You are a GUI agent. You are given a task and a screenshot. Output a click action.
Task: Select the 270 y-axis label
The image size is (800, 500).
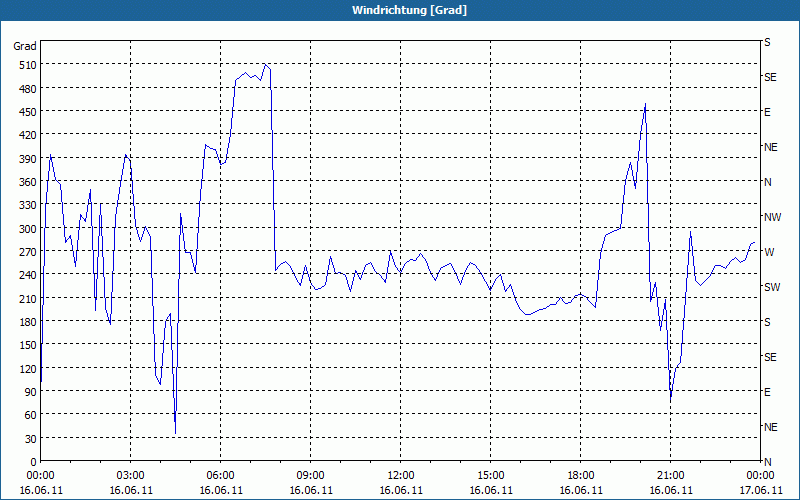28,252
